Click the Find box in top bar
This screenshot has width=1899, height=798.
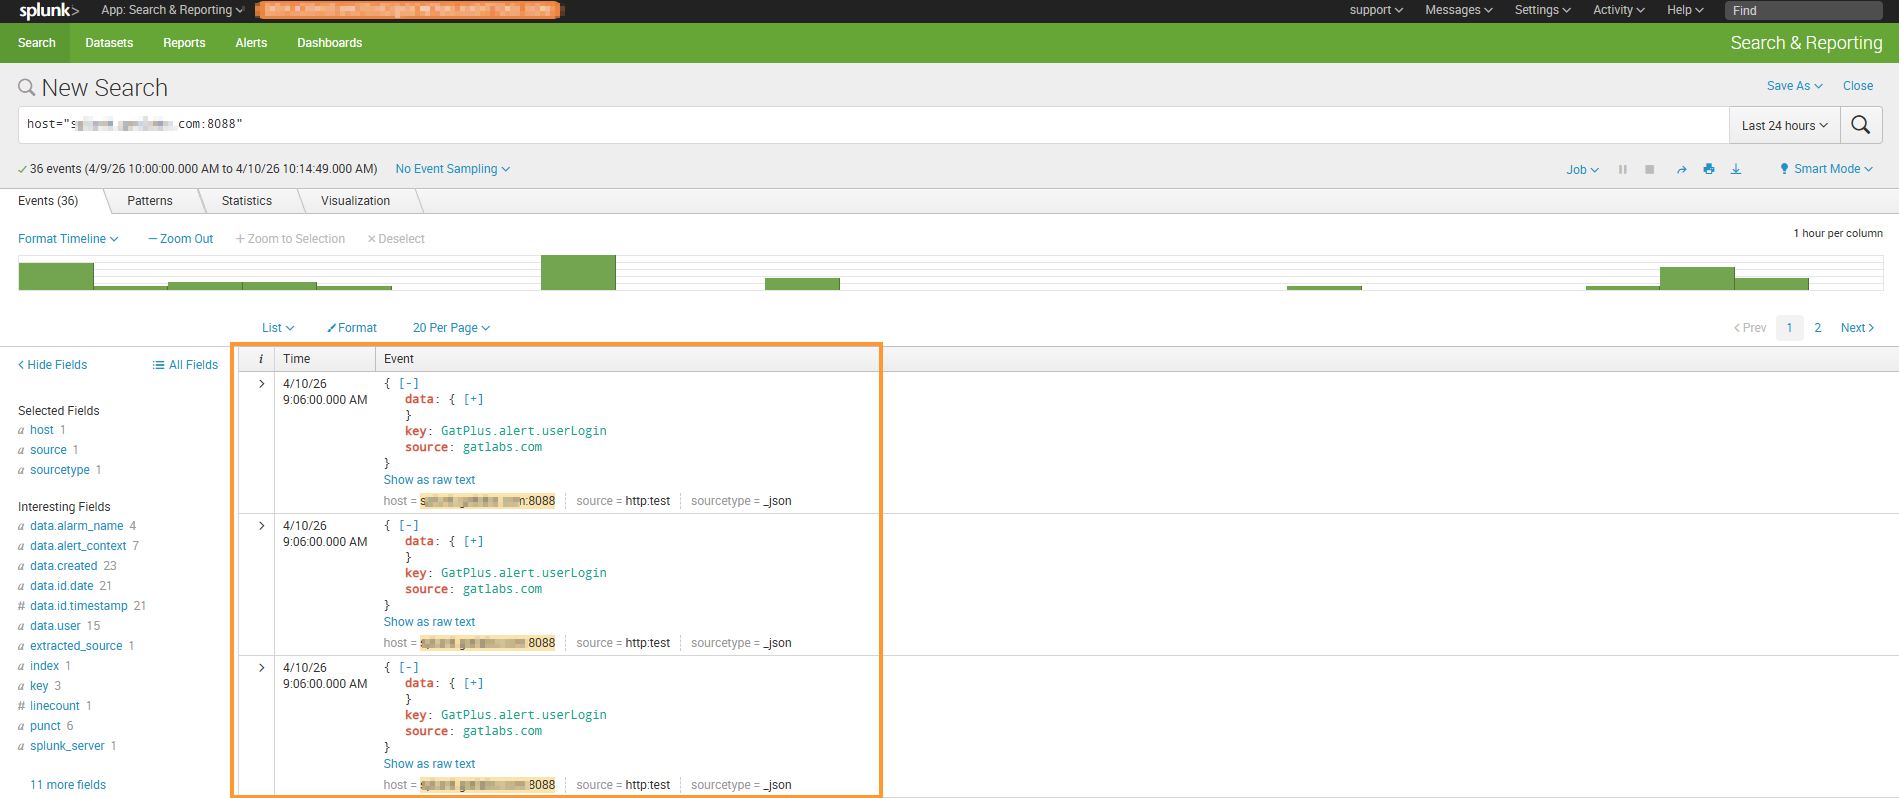click(1804, 10)
